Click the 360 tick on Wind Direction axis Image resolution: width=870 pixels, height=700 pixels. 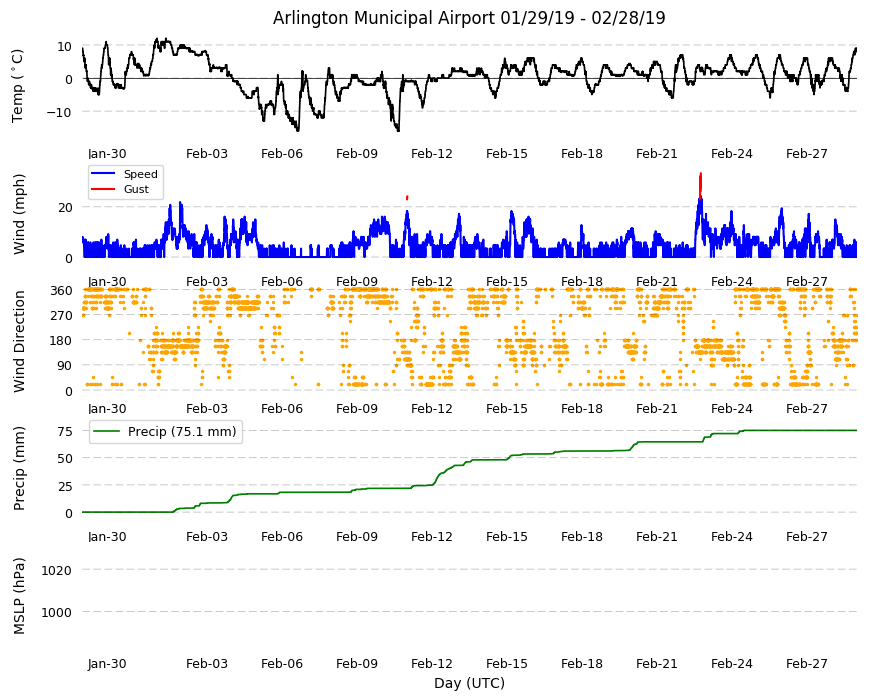61,290
